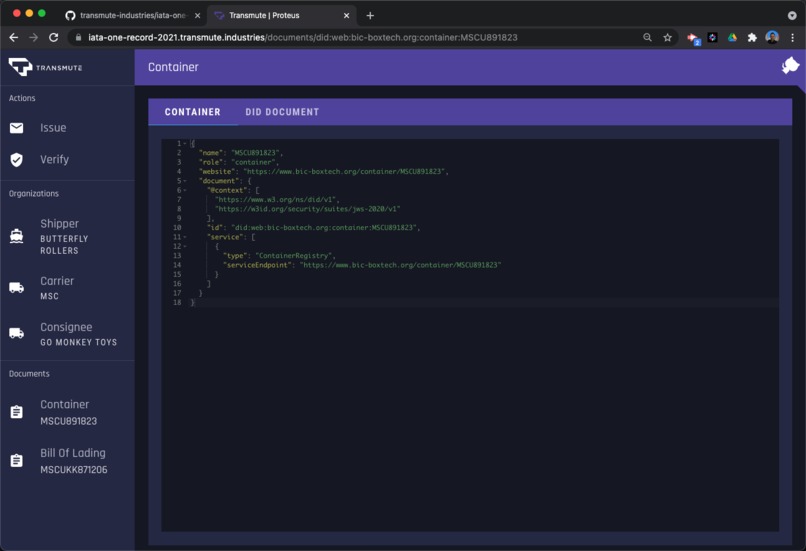Click the jws-2020/v1 context line
The height and width of the screenshot is (551, 806).
[x=307, y=209]
